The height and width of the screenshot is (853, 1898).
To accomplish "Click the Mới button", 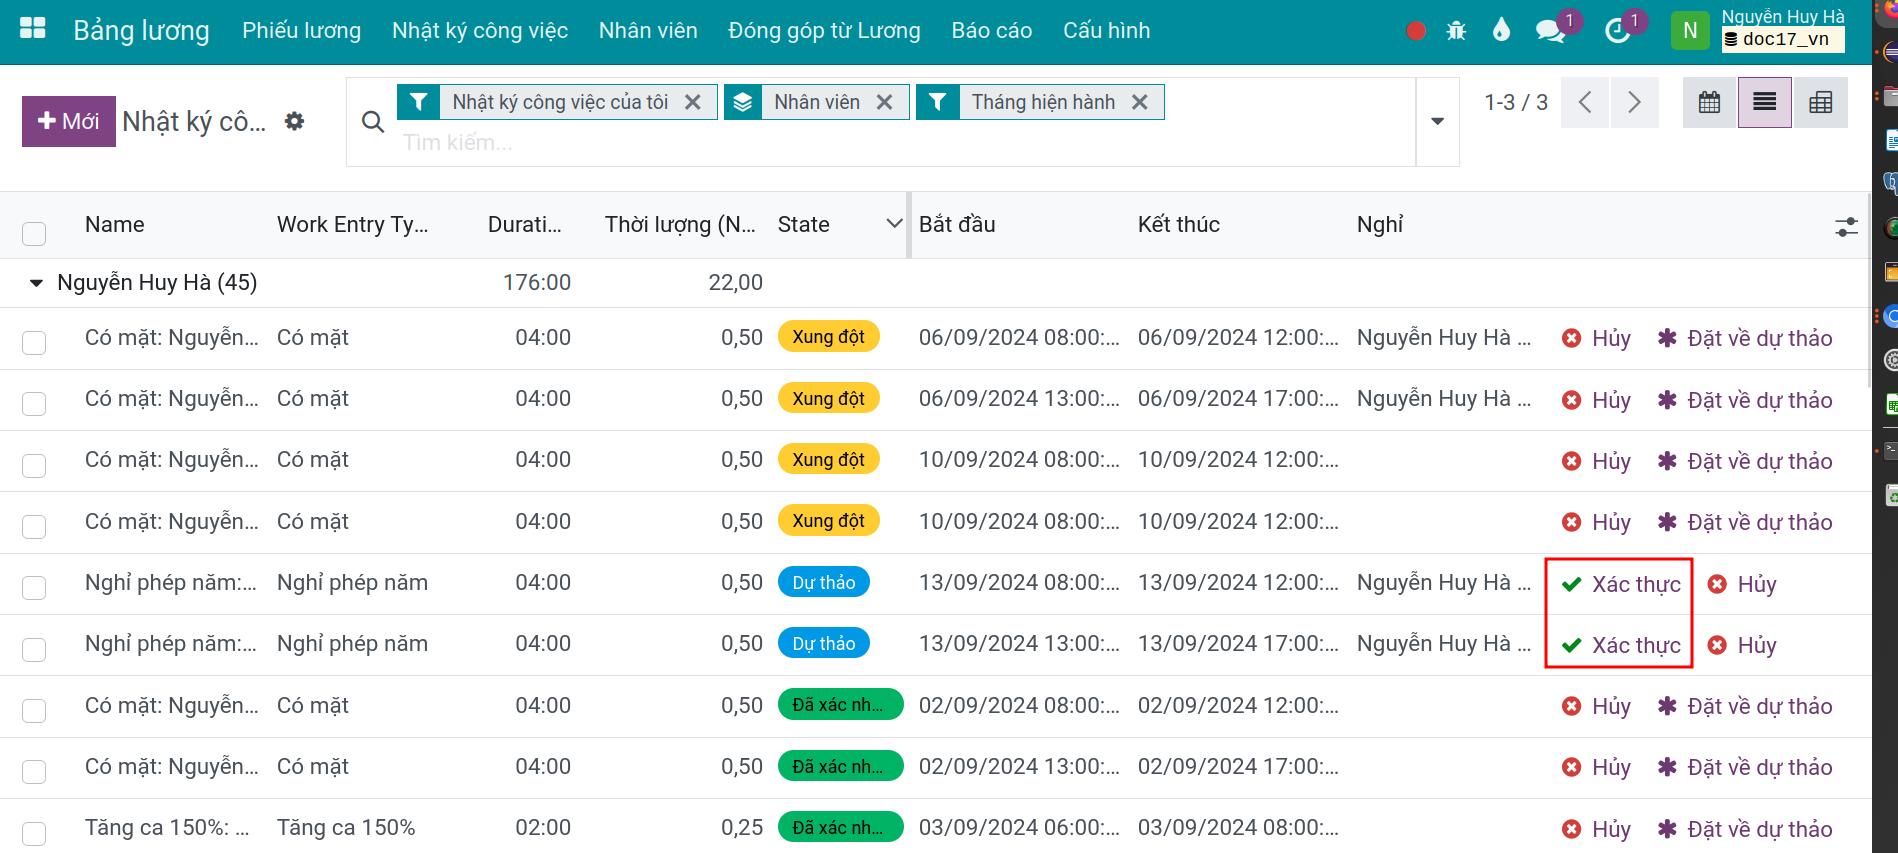I will point(69,121).
